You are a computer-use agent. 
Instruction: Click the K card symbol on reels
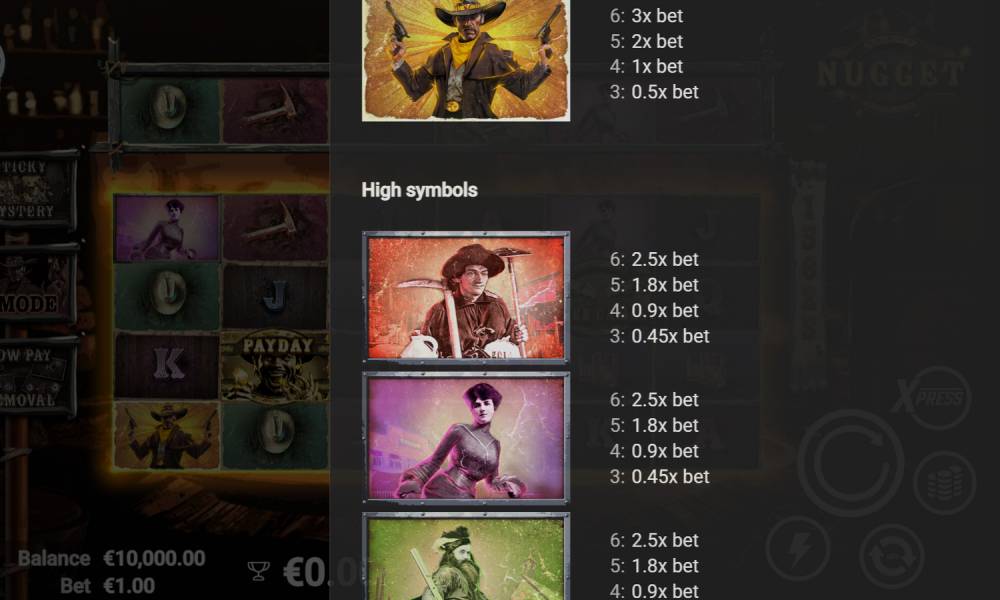167,365
